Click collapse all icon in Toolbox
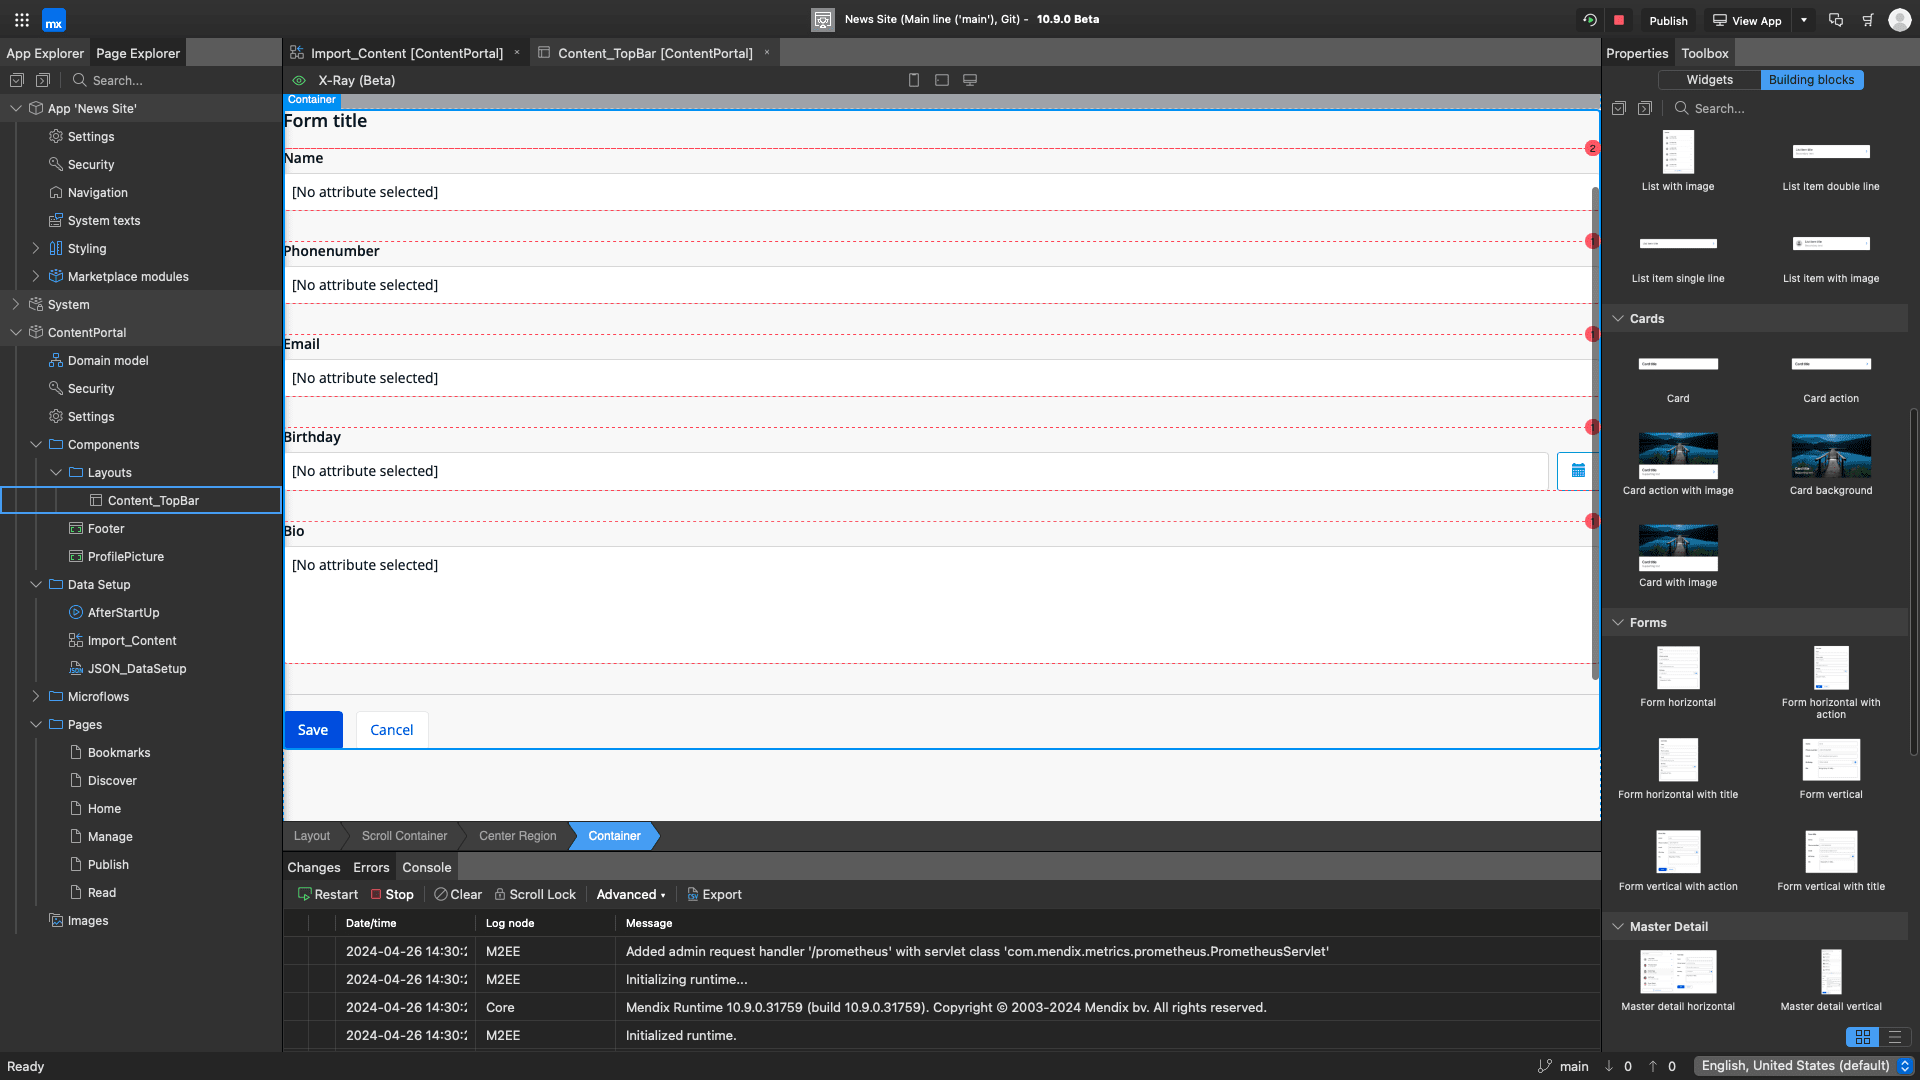Screen dimensions: 1920x1080 click(1645, 108)
